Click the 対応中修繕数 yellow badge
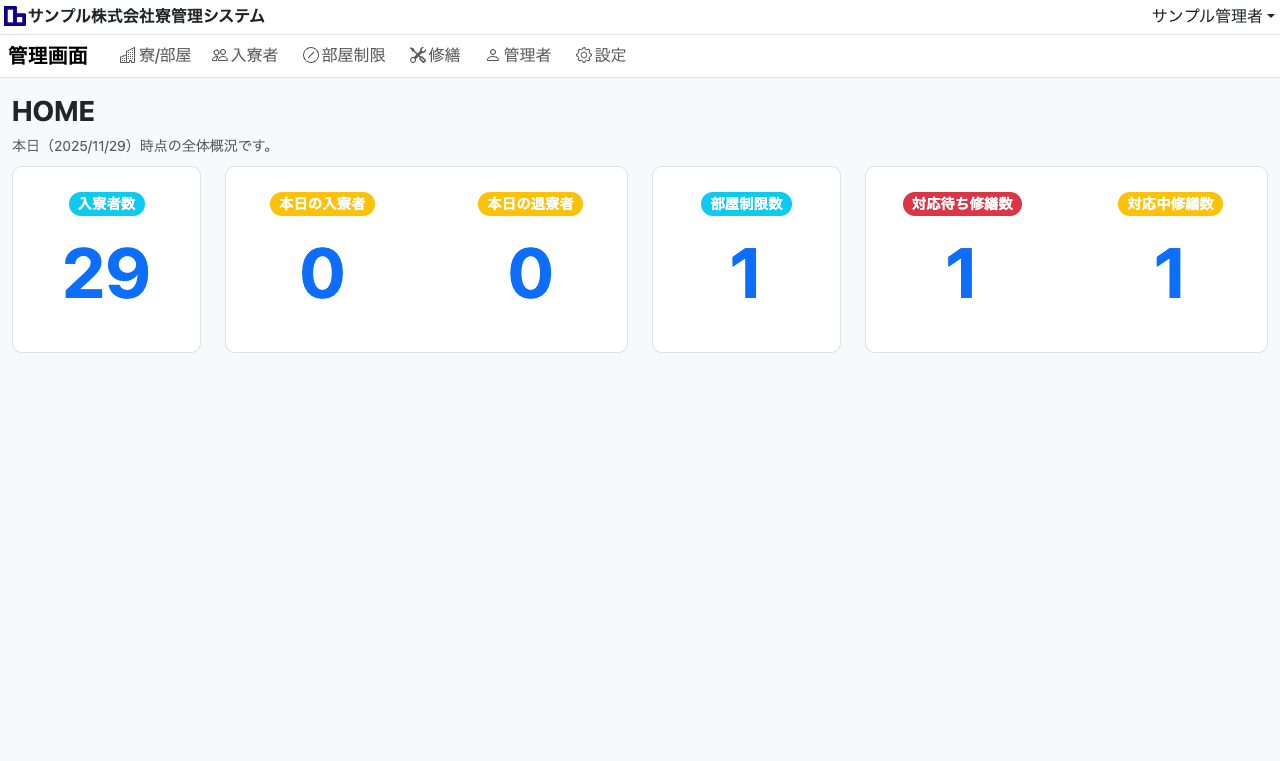The image size is (1280, 761). [1170, 204]
